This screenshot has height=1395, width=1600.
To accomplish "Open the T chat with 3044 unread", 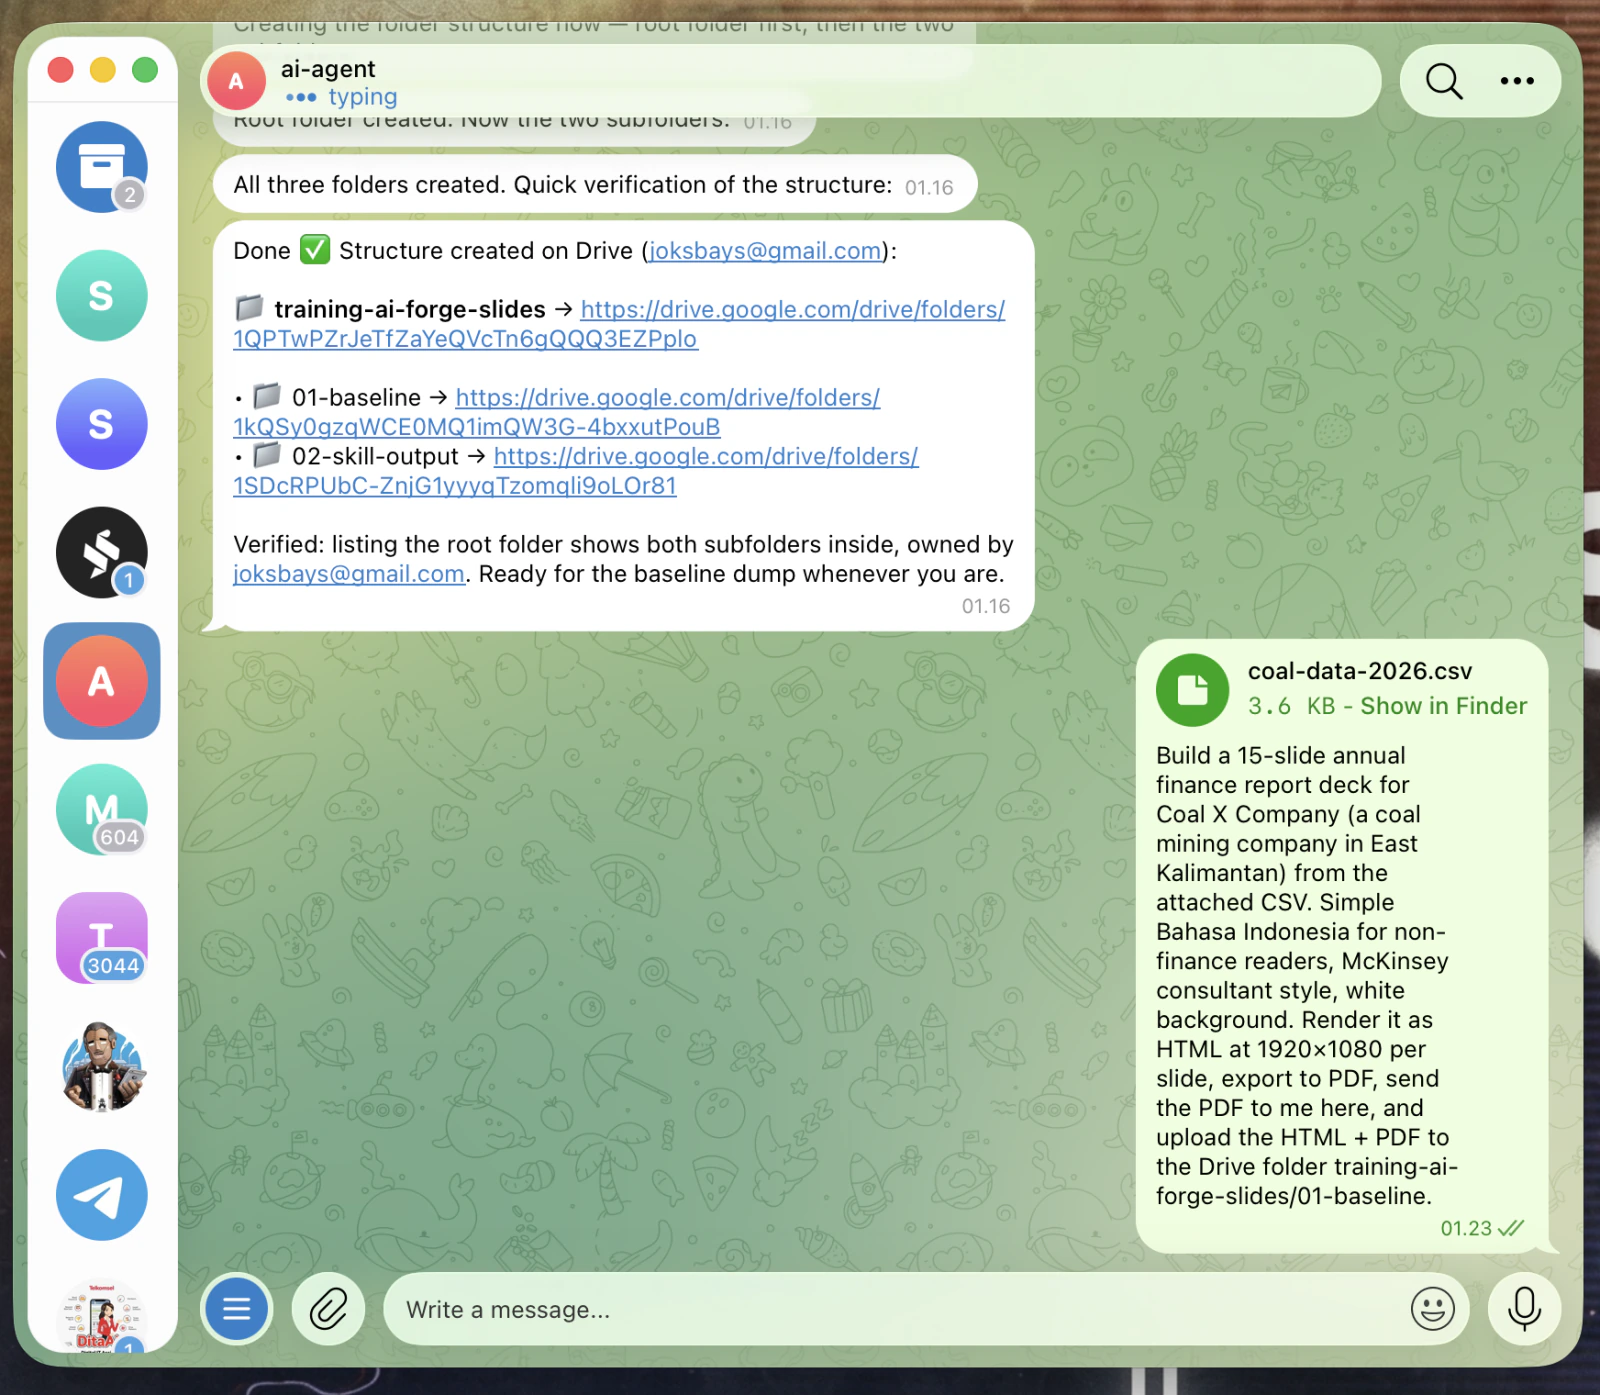I will click(x=101, y=938).
